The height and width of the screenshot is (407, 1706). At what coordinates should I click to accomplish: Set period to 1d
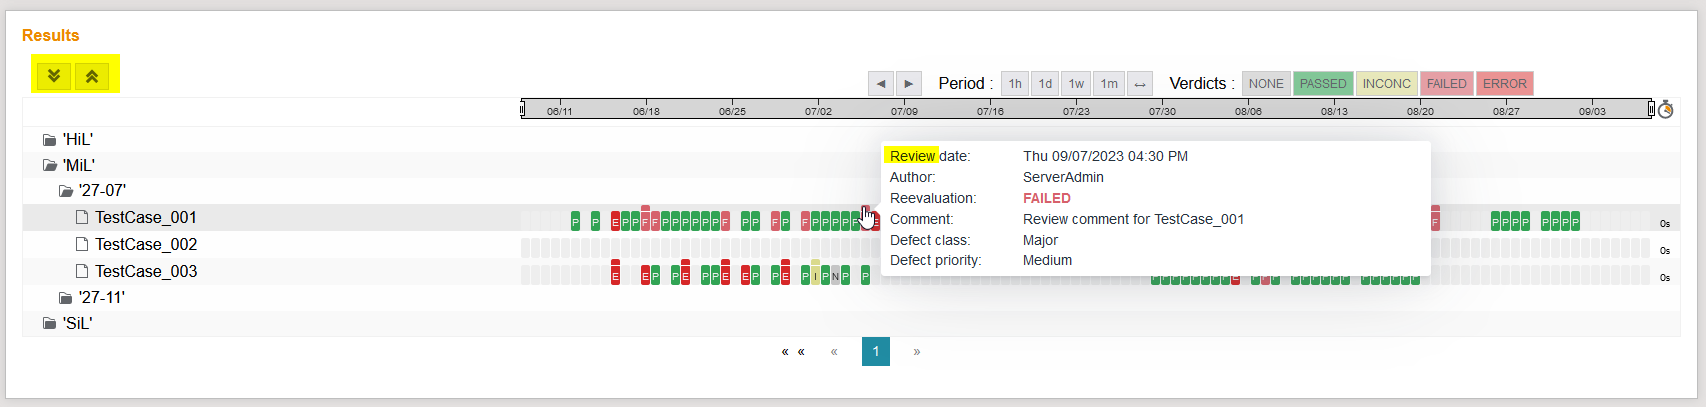click(x=1045, y=84)
